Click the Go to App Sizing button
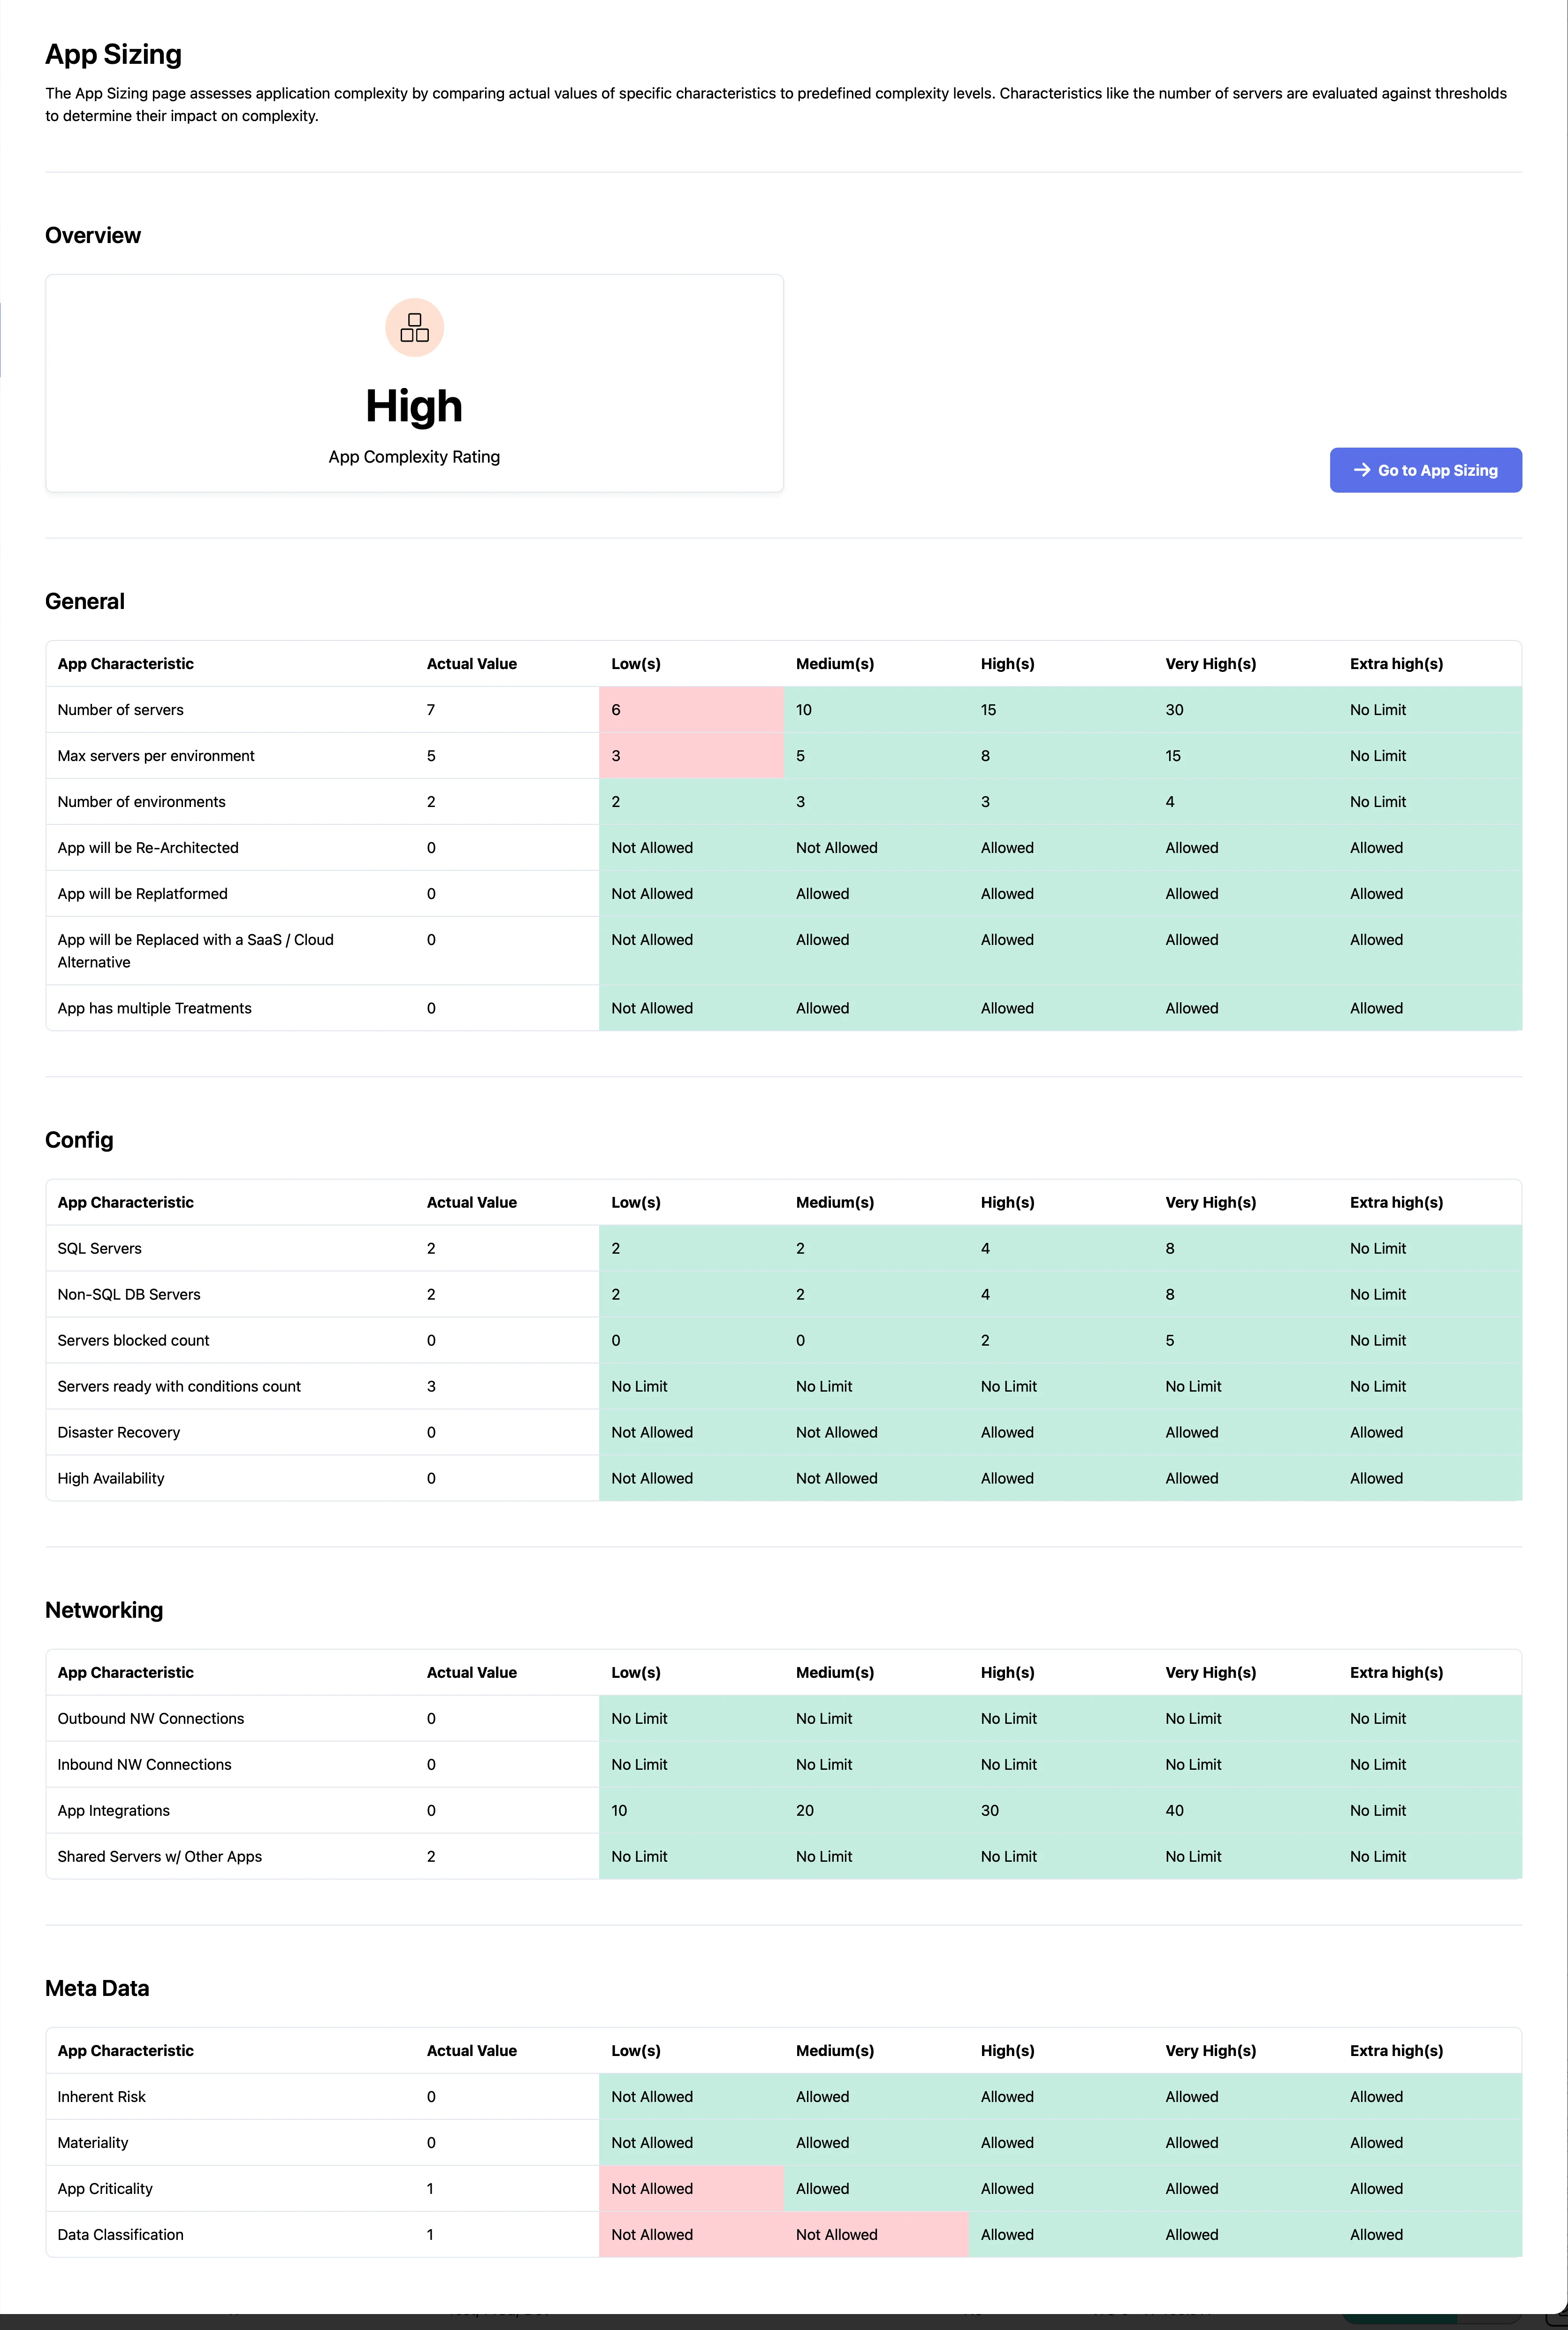Screen dimensions: 1568x2330 tap(1425, 470)
